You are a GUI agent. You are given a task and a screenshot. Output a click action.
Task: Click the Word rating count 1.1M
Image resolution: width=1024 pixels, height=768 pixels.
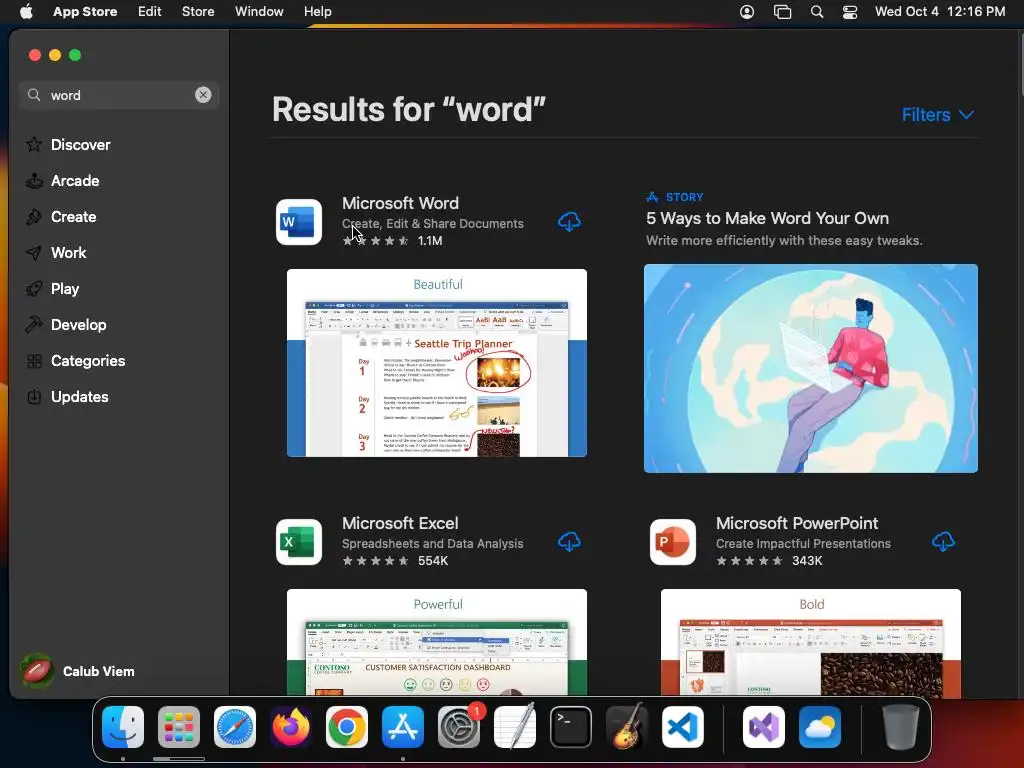point(430,240)
